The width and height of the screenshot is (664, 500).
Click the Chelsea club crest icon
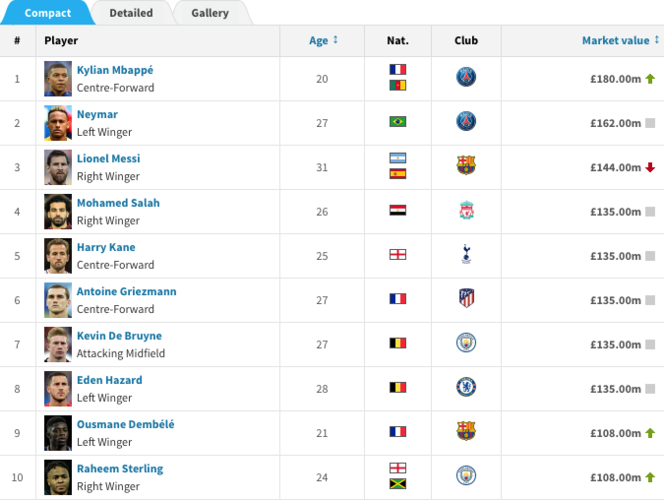pos(466,387)
